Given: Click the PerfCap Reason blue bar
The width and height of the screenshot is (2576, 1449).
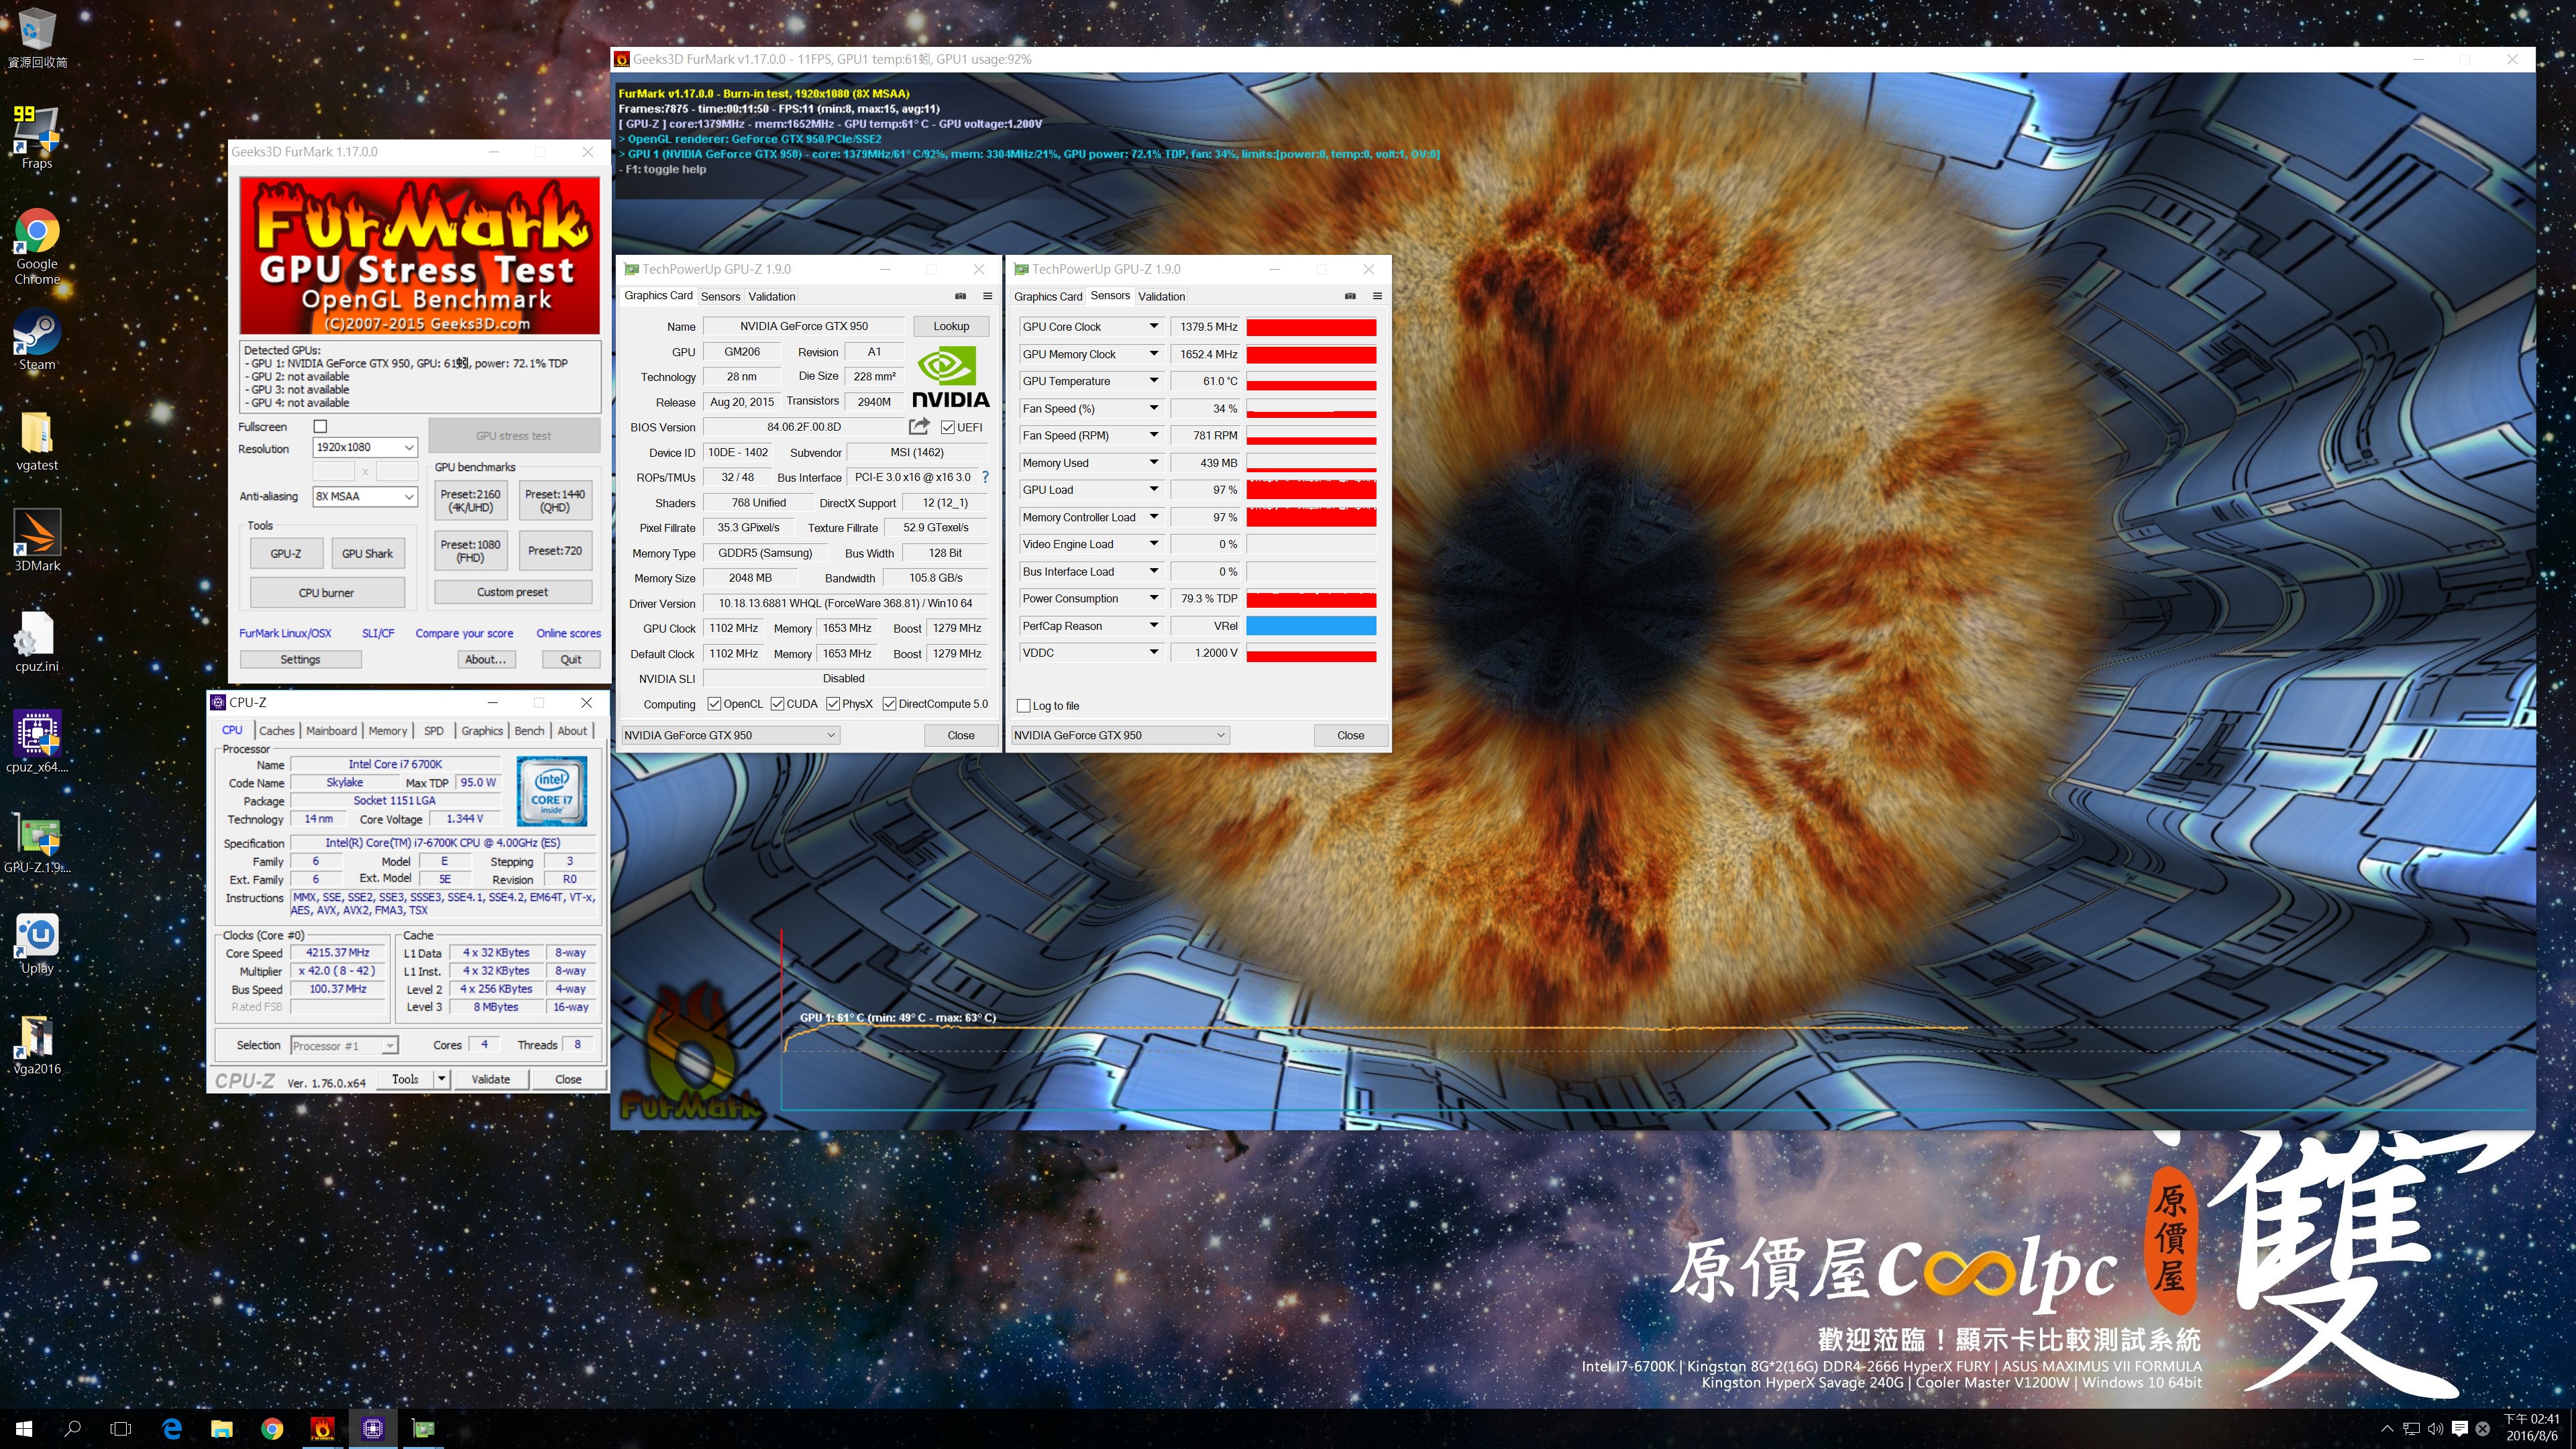Looking at the screenshot, I should 1311,626.
